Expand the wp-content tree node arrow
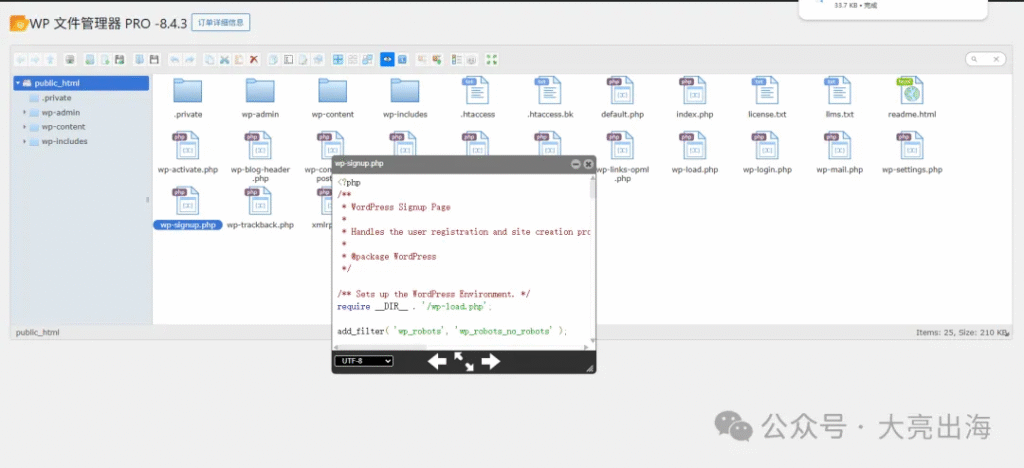1024x468 pixels. point(24,127)
